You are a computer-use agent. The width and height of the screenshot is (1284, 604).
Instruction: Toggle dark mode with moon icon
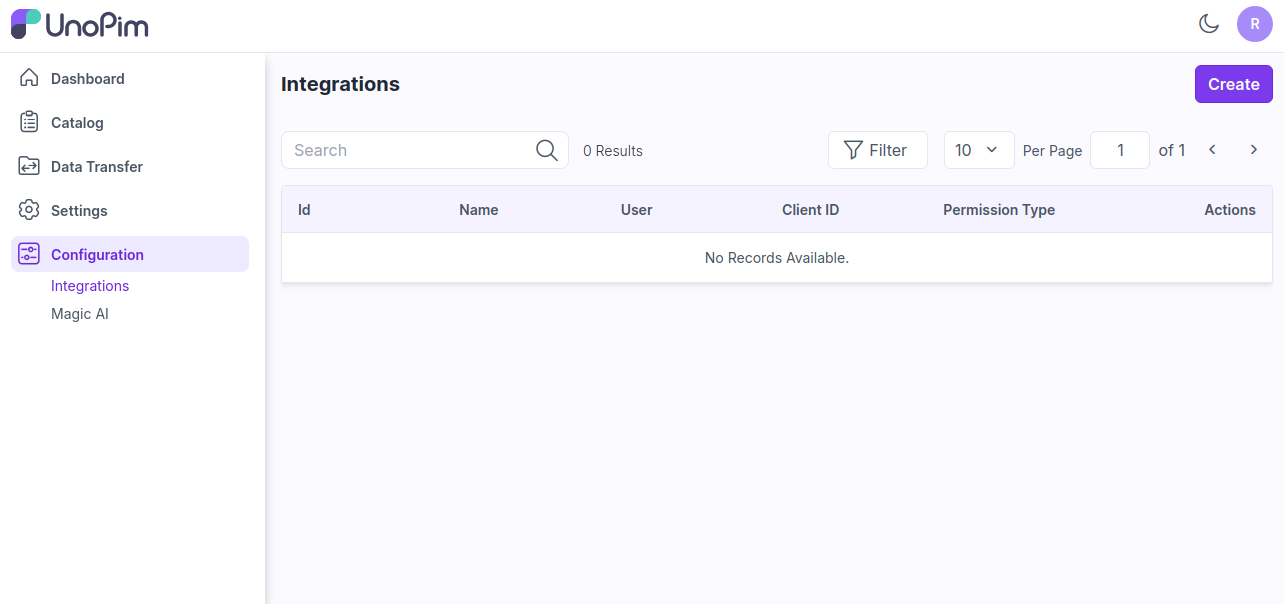coord(1209,24)
